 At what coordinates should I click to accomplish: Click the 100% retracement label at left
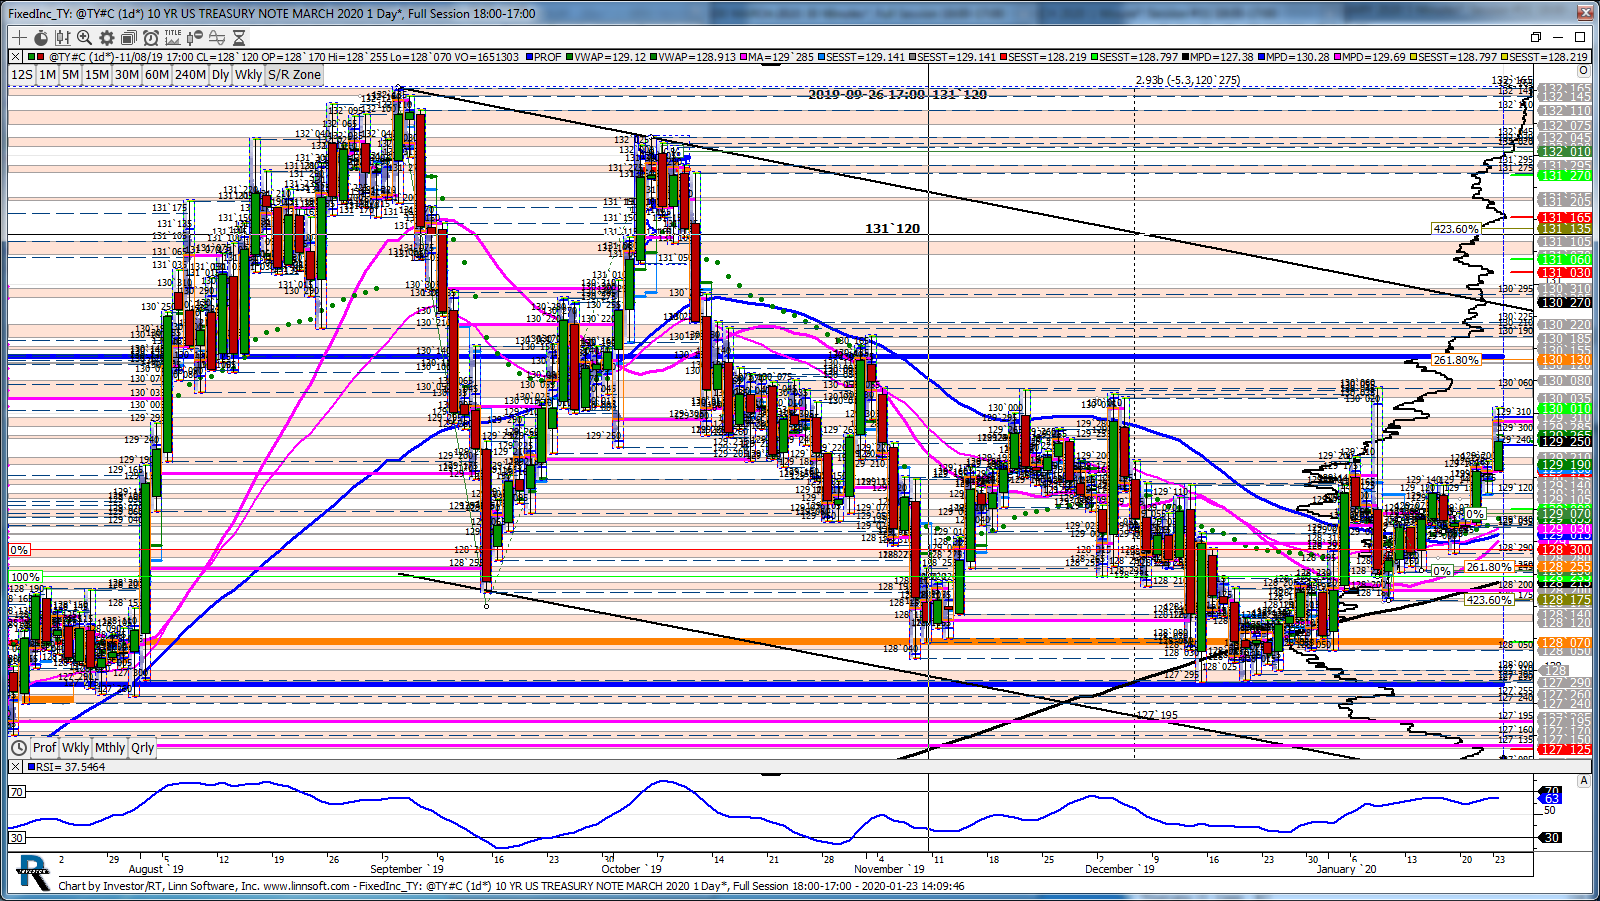tap(25, 577)
